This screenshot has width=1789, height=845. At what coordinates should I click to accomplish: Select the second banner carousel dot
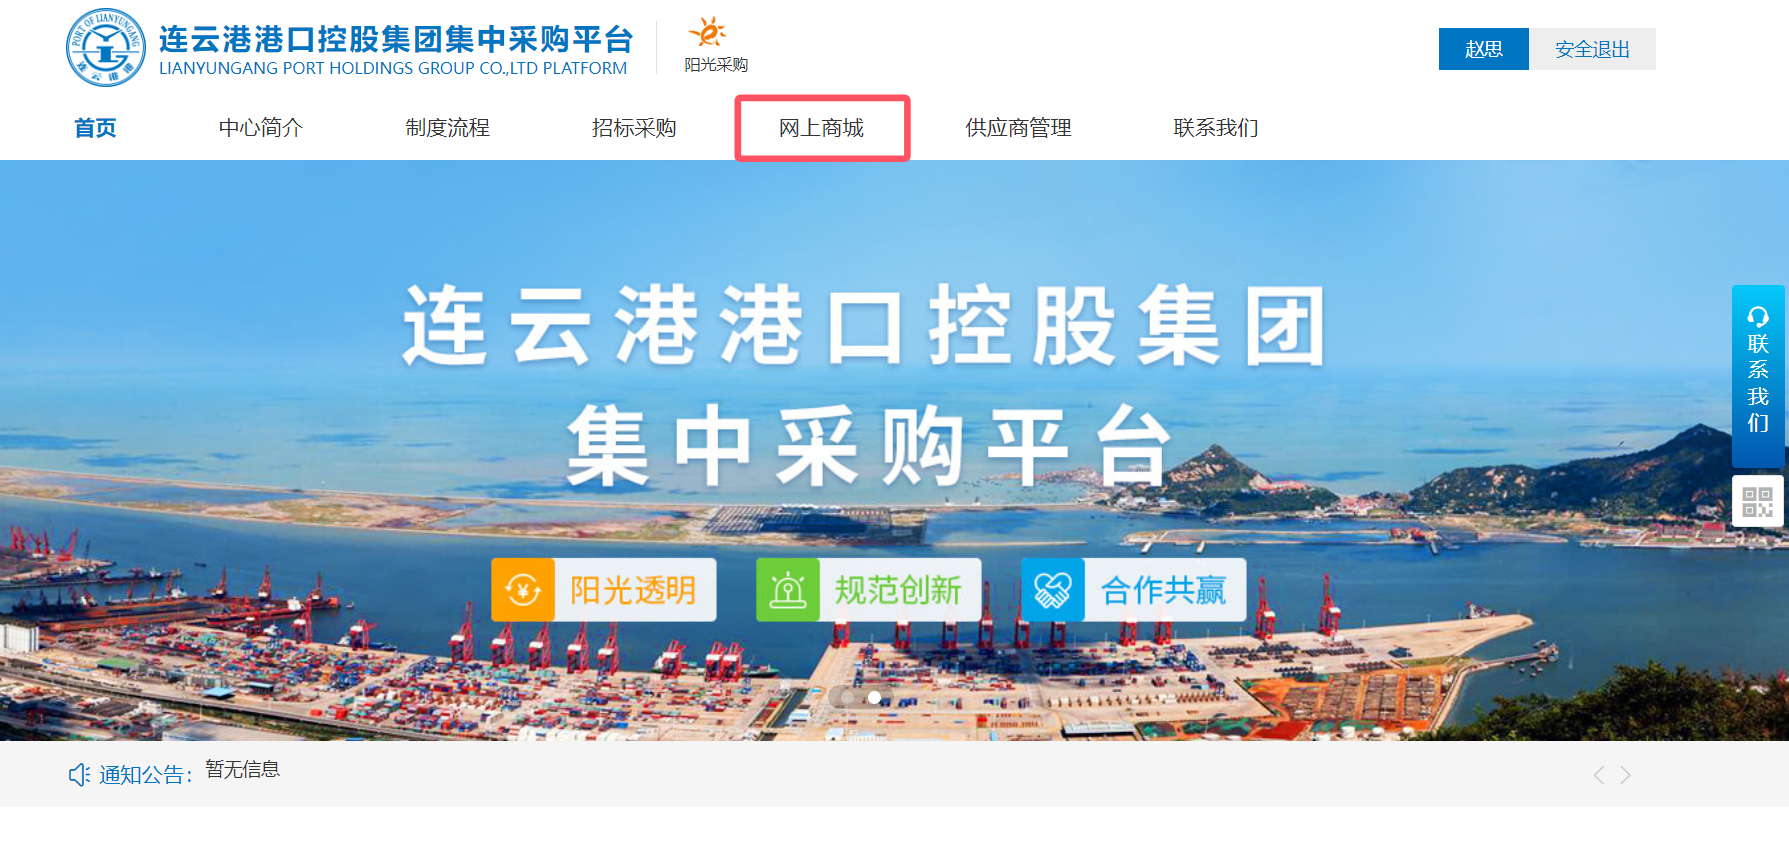tap(874, 698)
